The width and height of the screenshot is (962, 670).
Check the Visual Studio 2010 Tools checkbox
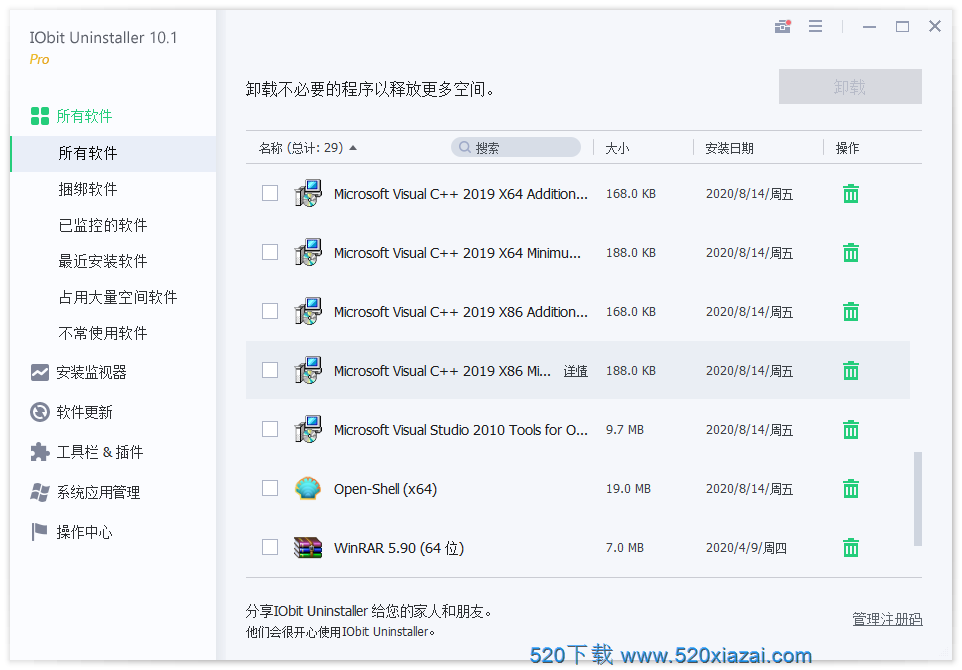[270, 429]
